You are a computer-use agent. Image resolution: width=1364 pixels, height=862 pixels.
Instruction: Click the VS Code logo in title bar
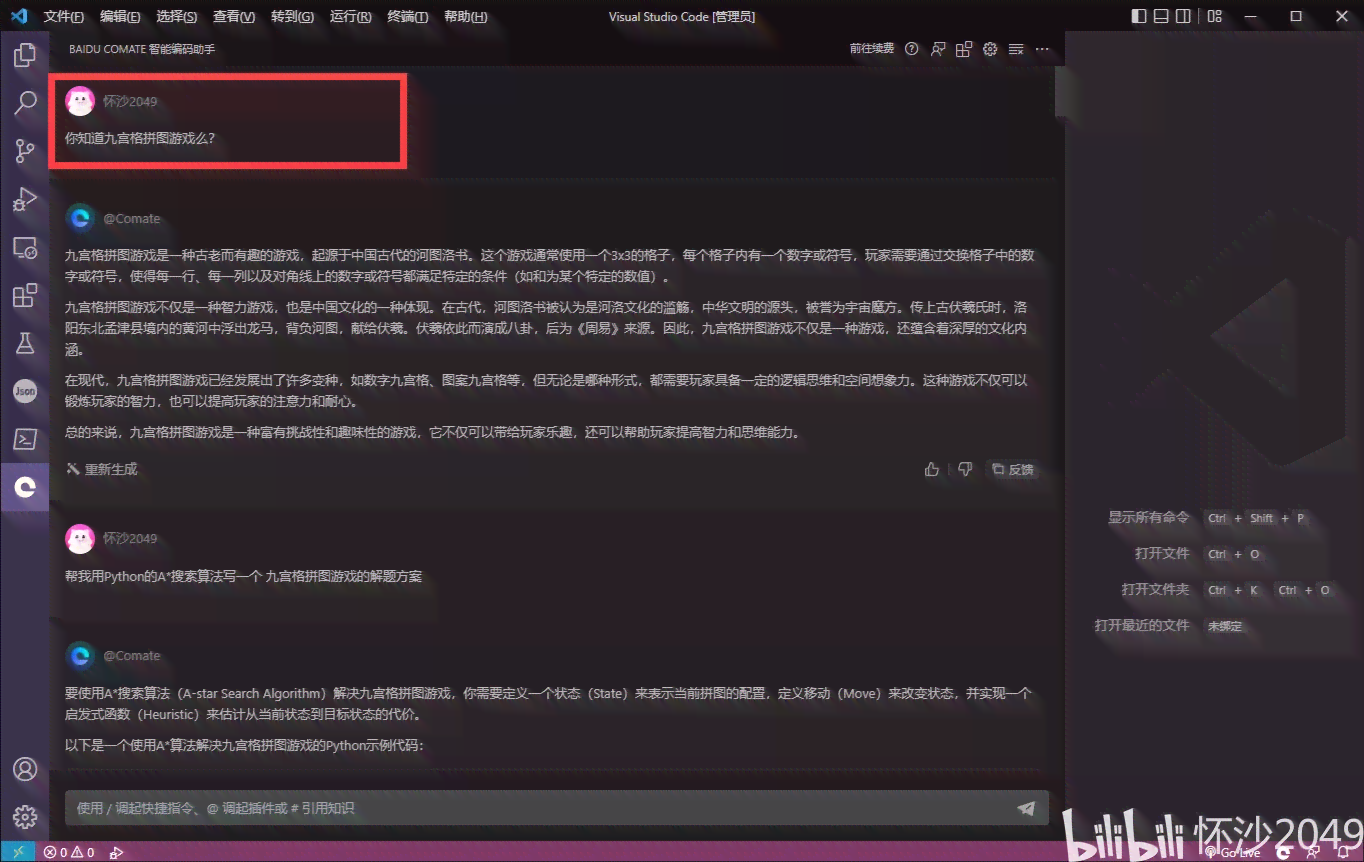click(18, 16)
